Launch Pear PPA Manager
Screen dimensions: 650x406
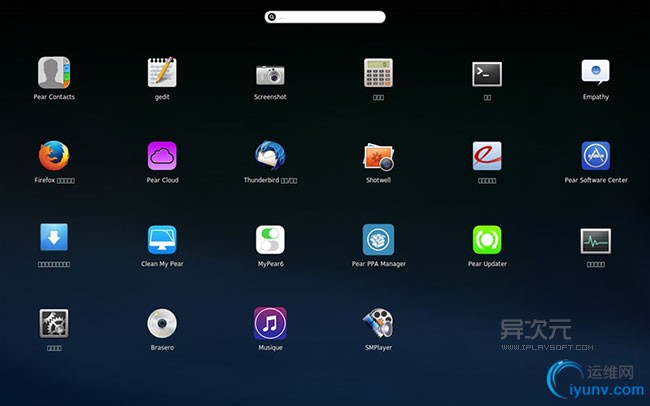click(378, 240)
